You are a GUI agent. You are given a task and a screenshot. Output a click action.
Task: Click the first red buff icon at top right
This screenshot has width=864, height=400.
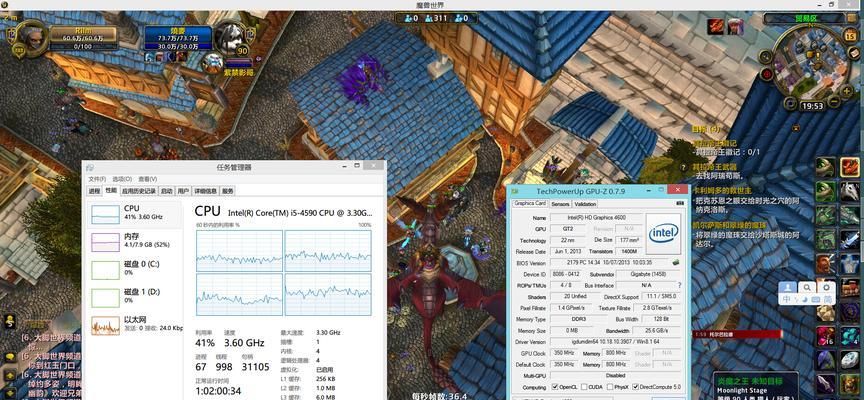pyautogui.click(x=716, y=26)
